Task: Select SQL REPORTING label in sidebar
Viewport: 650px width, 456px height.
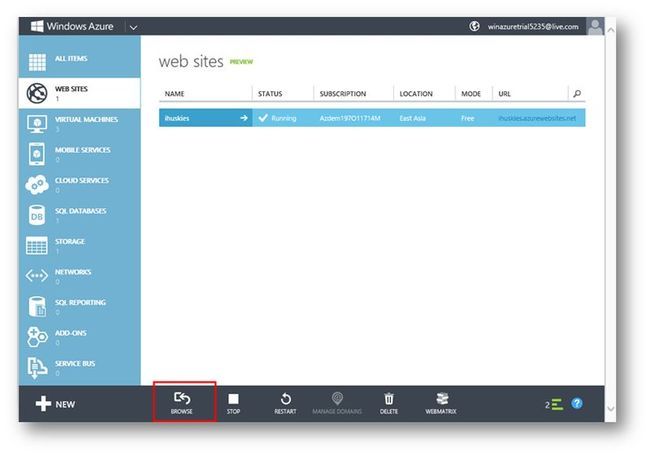Action: (x=80, y=302)
